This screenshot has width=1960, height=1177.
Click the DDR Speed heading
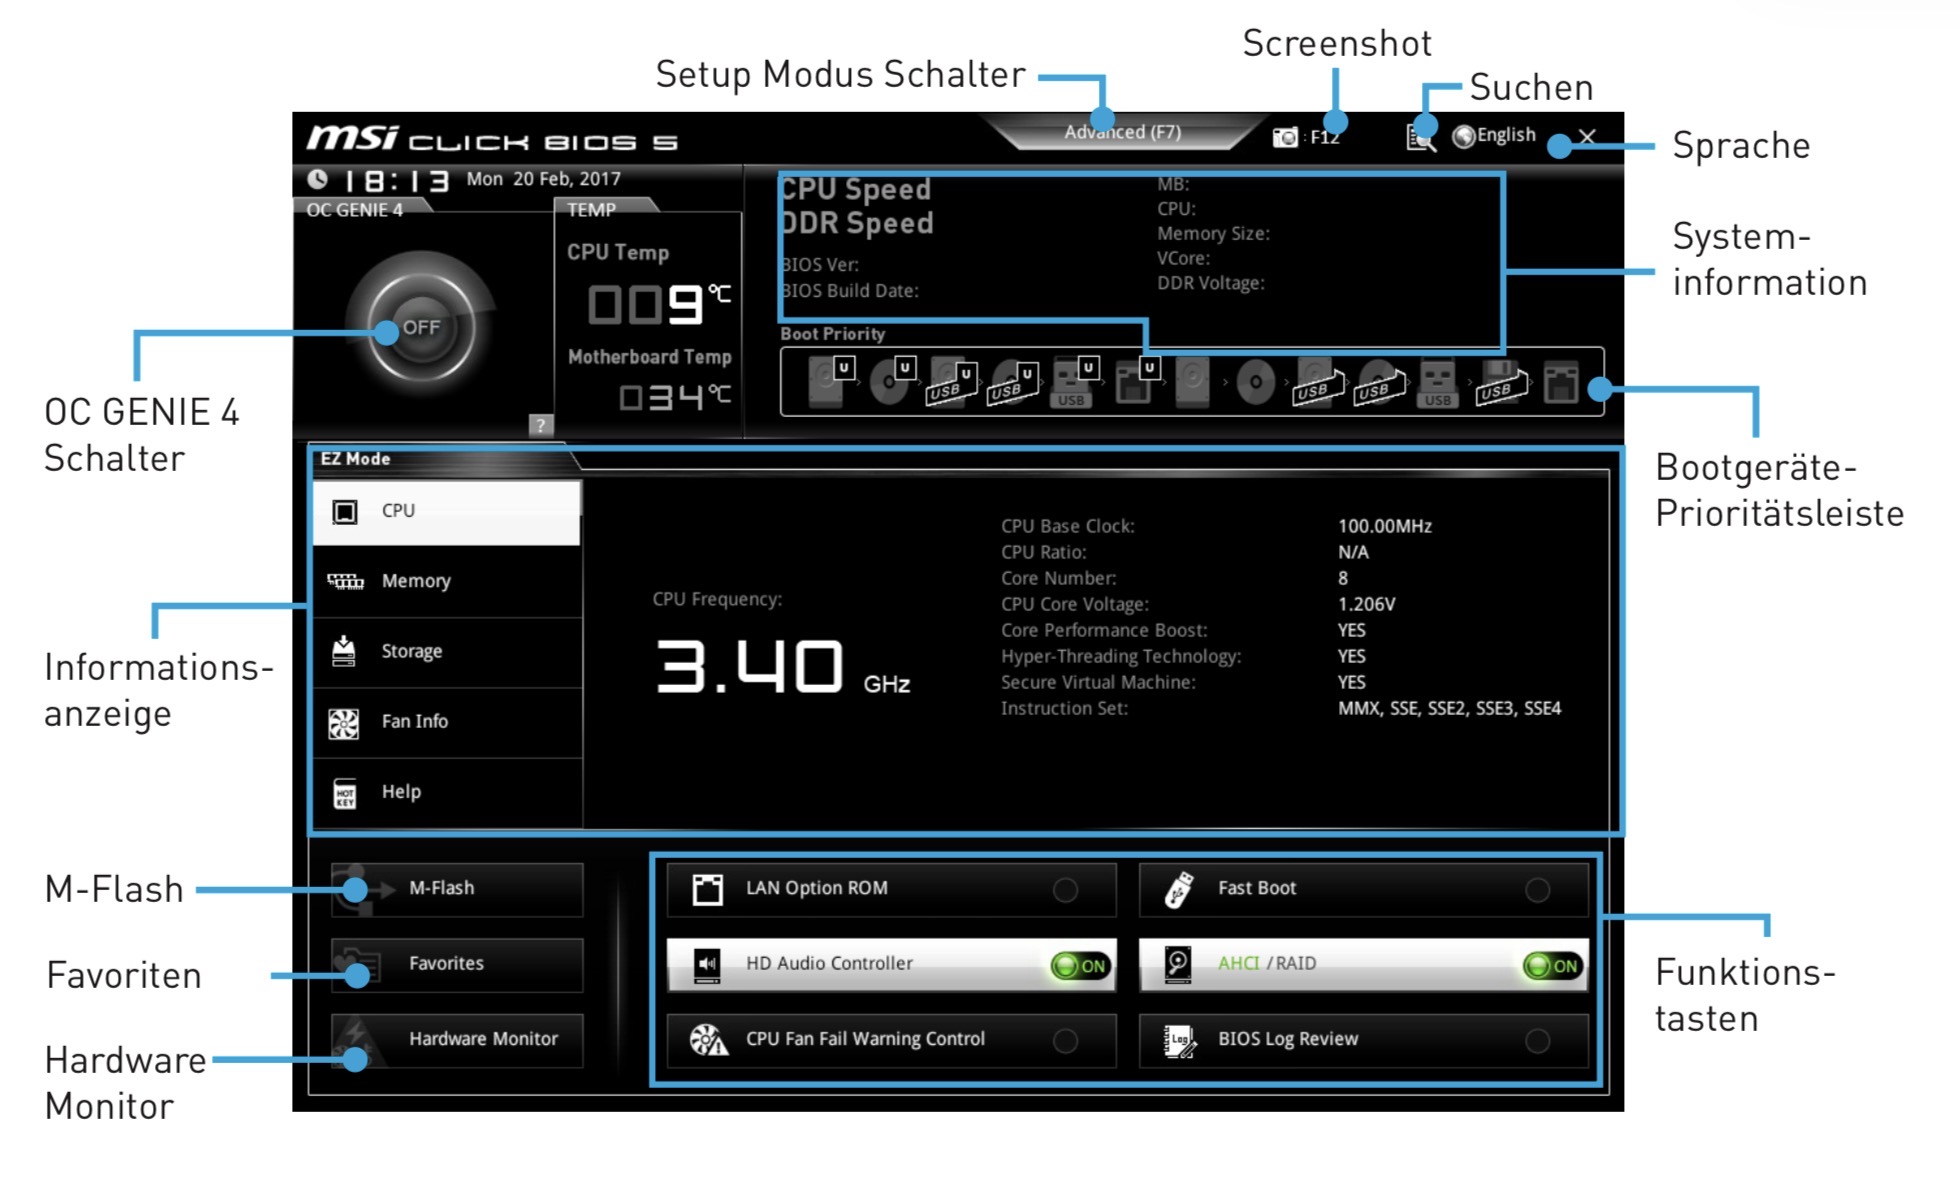point(857,223)
